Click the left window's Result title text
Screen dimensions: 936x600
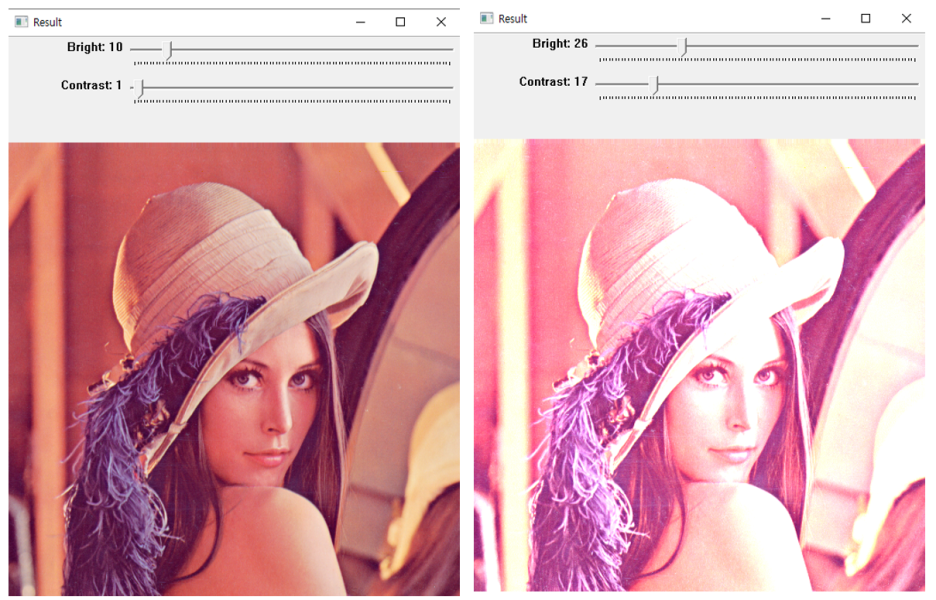[47, 23]
